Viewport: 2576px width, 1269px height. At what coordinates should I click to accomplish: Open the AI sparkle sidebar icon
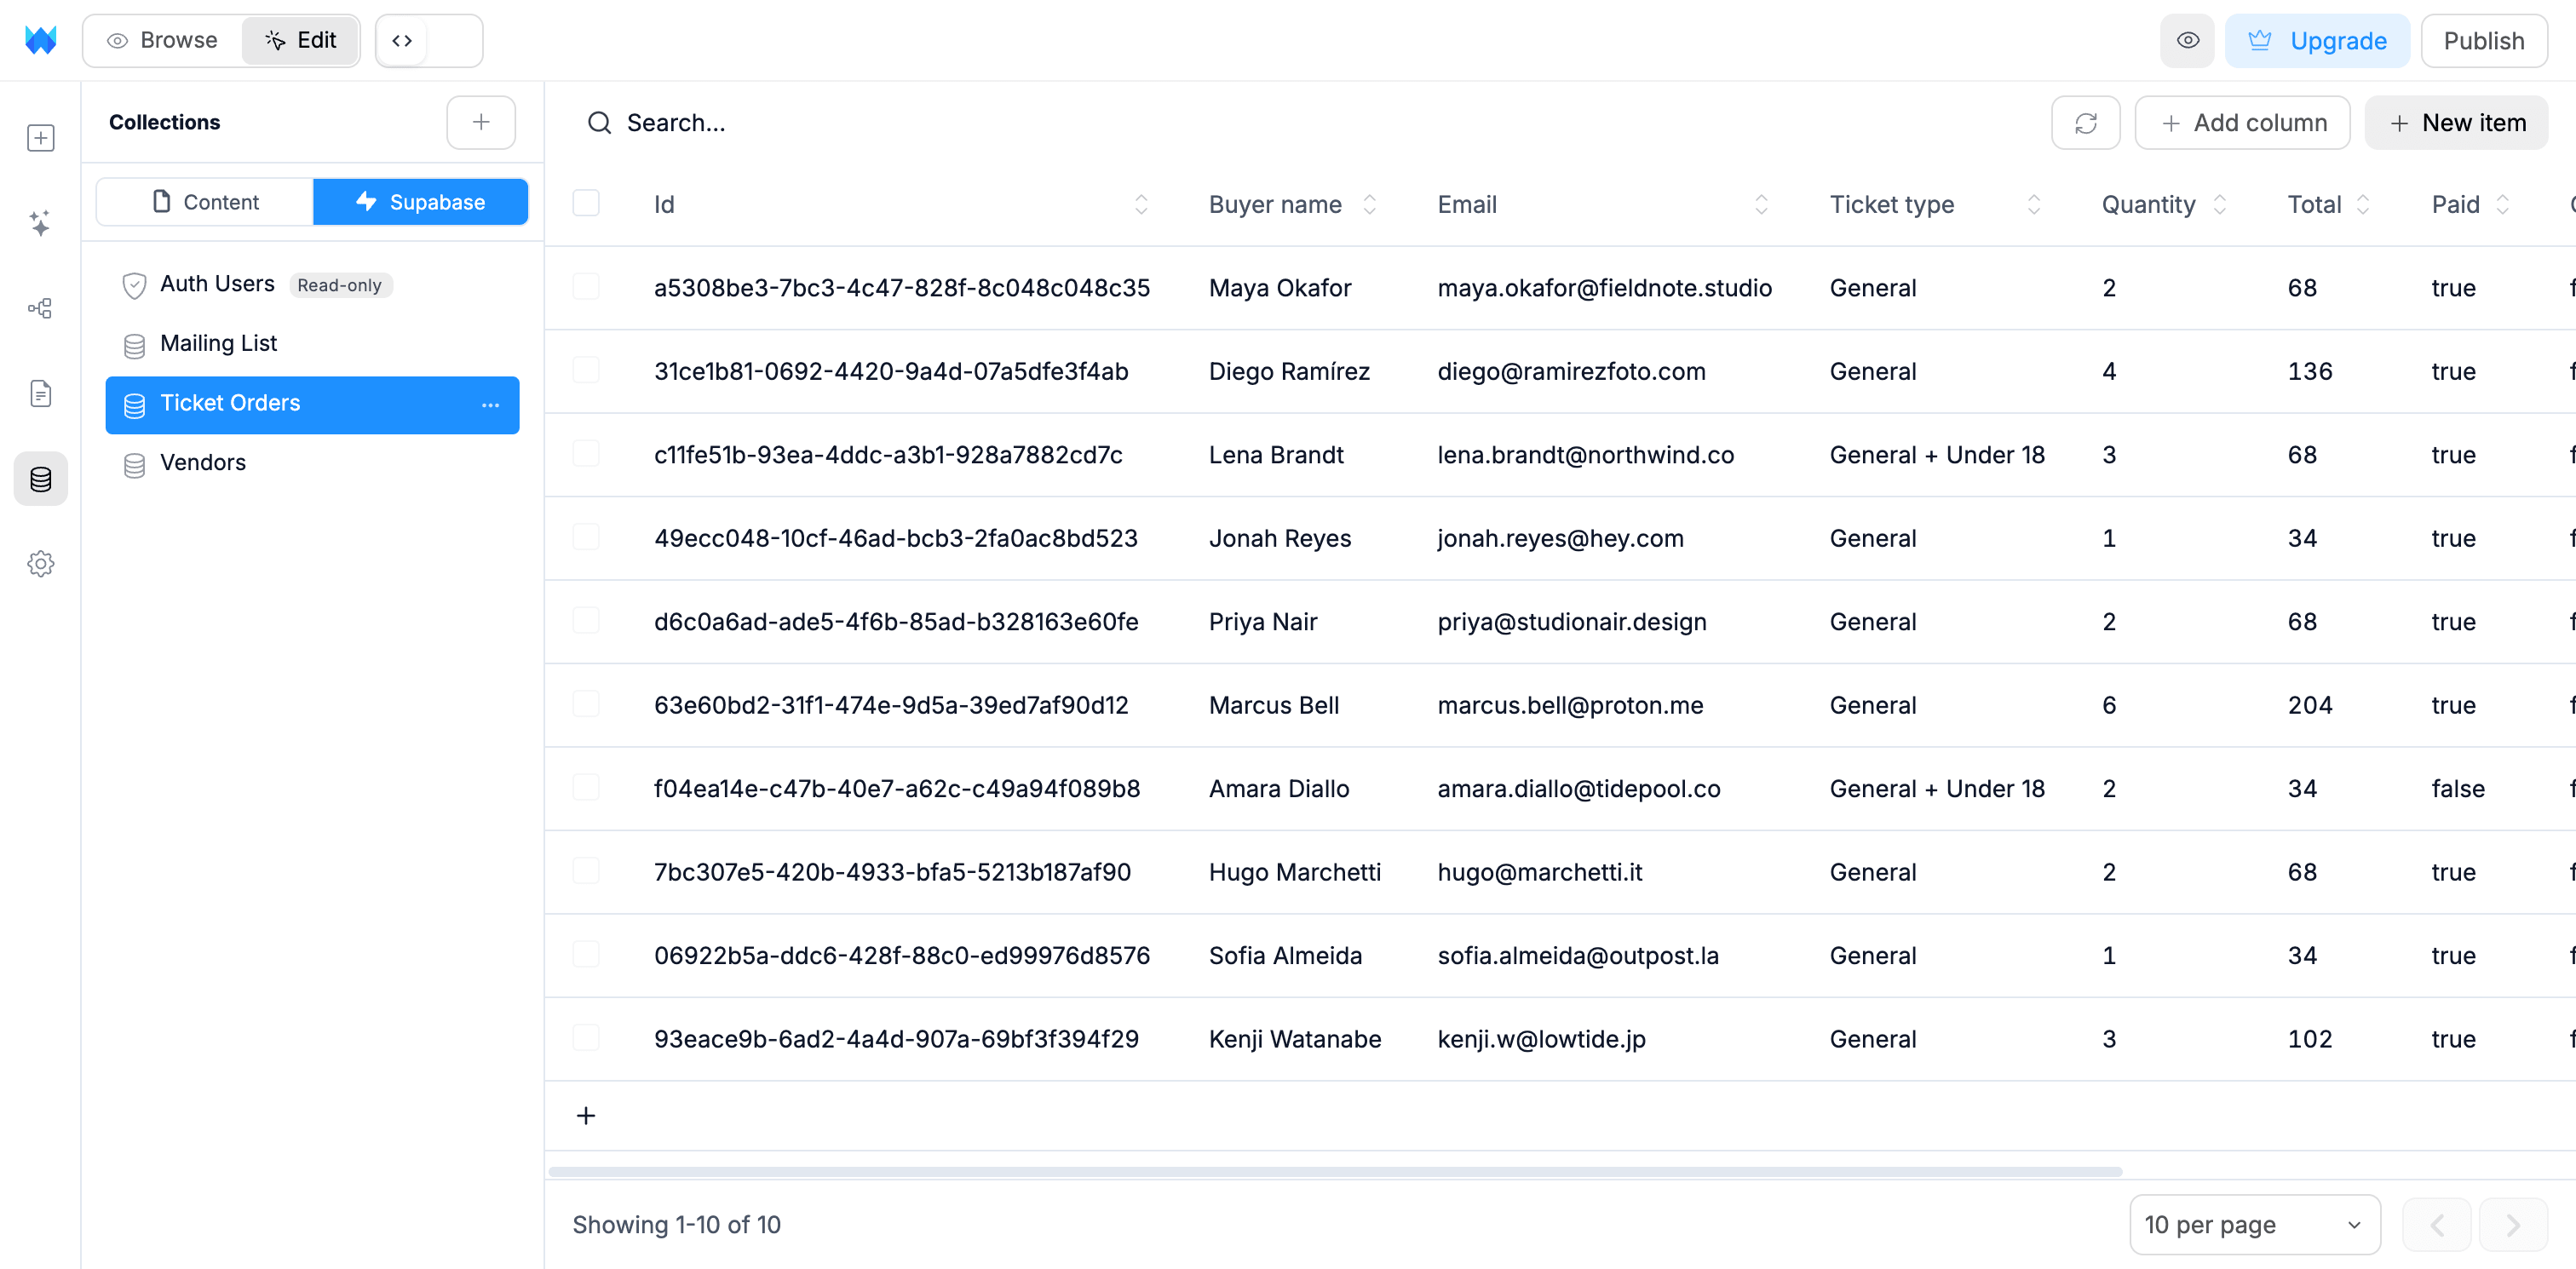point(40,223)
